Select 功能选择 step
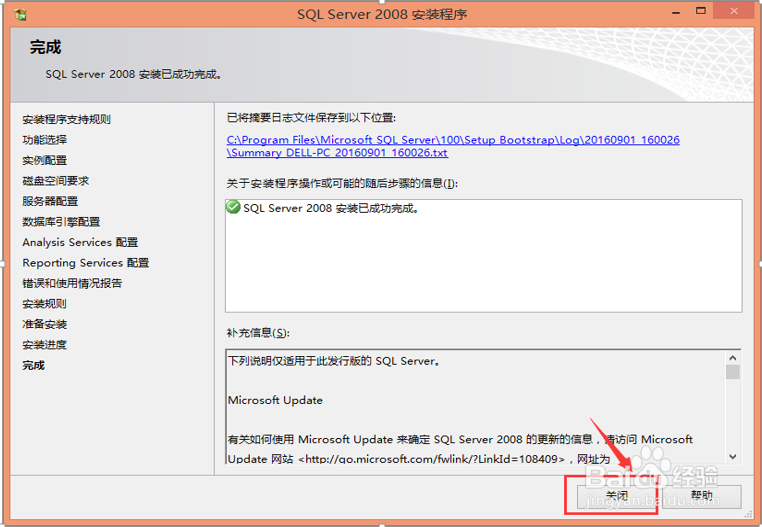762x527 pixels. [45, 140]
